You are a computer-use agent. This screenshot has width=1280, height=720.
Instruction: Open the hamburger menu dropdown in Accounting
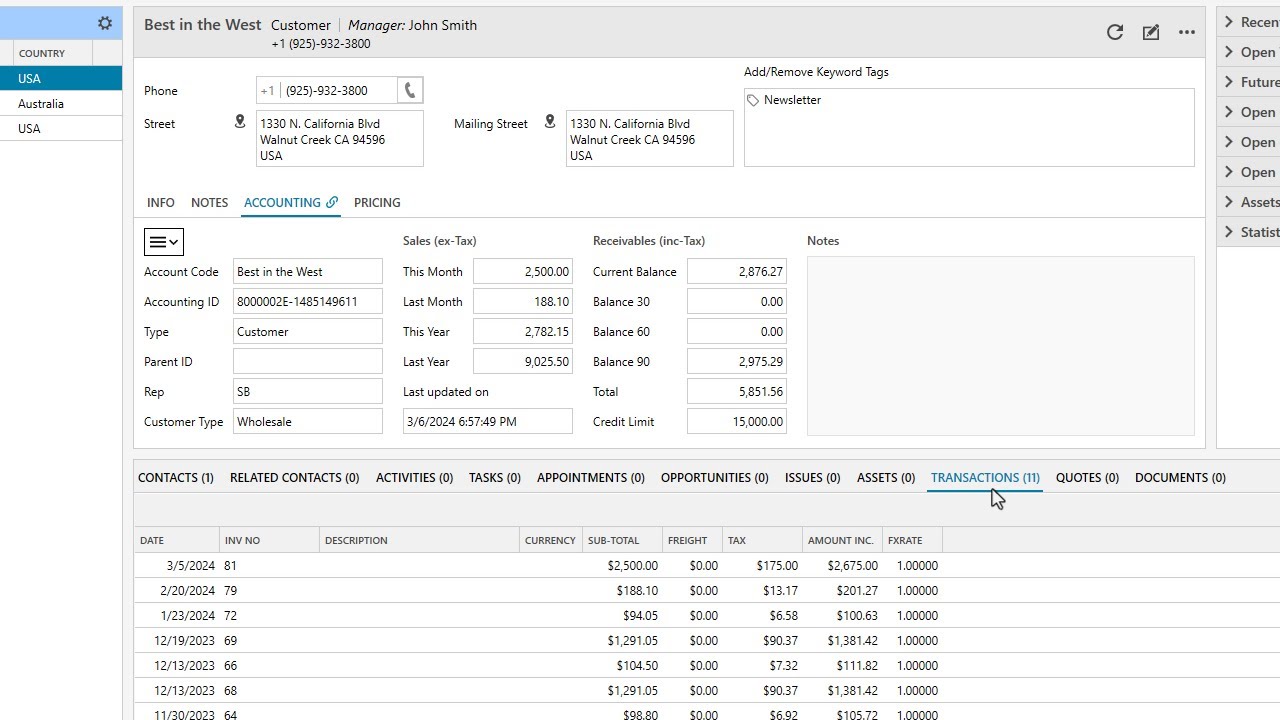[164, 242]
